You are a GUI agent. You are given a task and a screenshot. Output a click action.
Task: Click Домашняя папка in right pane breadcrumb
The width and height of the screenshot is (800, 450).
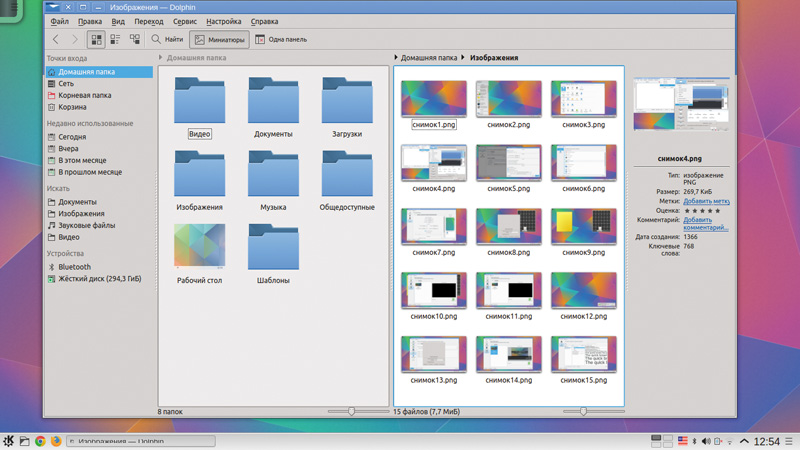(x=429, y=58)
